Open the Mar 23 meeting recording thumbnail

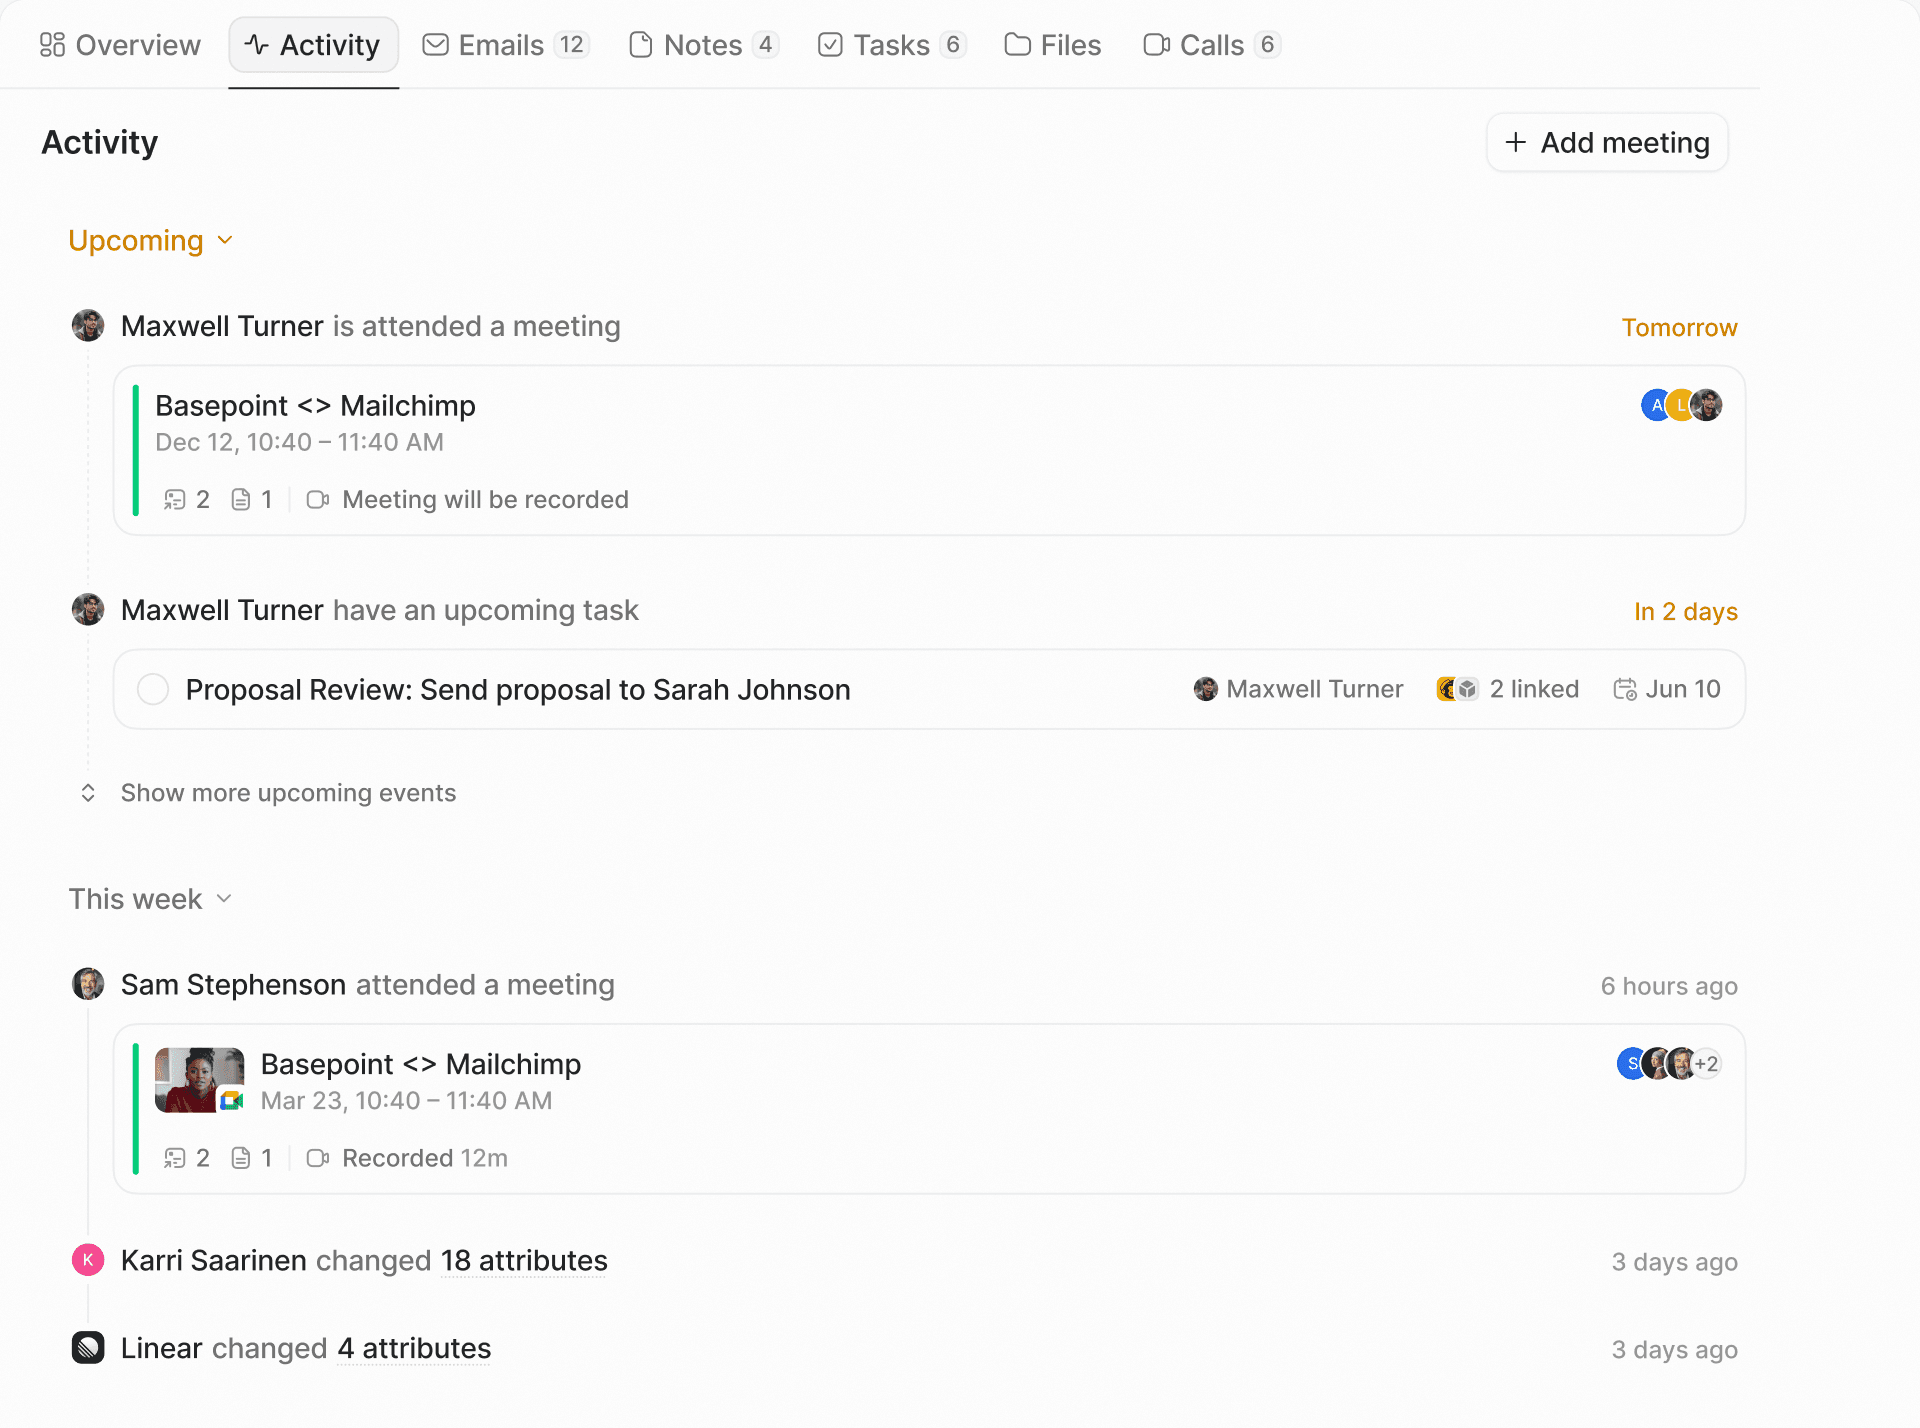pos(200,1080)
